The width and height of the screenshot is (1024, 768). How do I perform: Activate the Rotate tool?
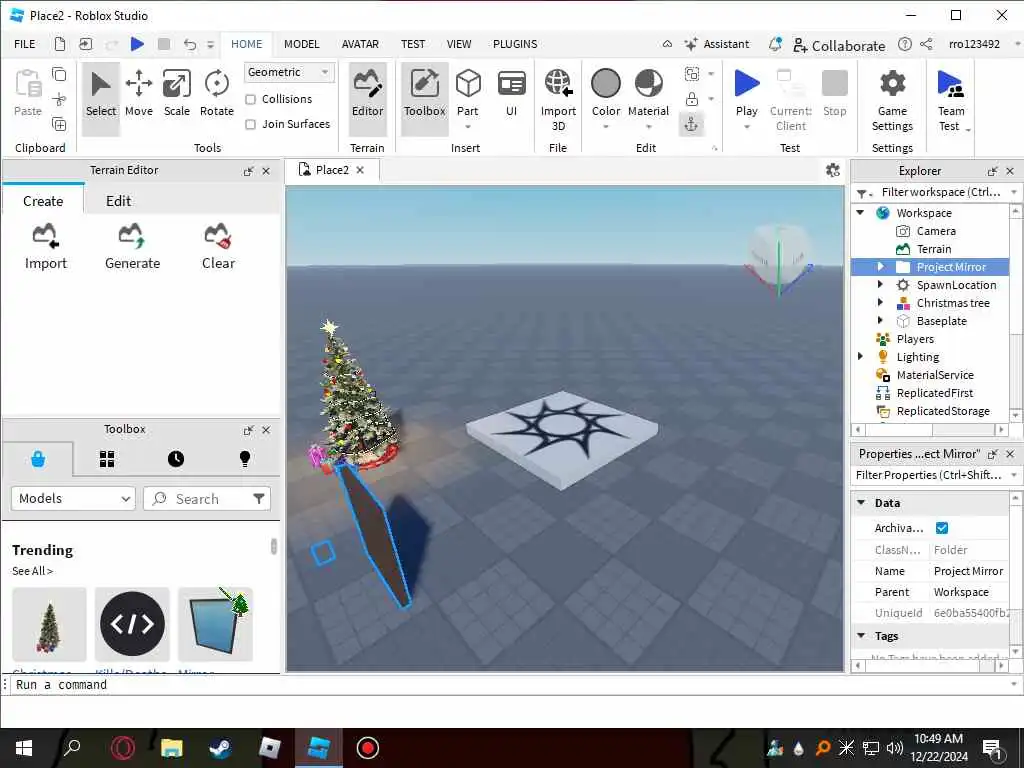click(x=217, y=94)
